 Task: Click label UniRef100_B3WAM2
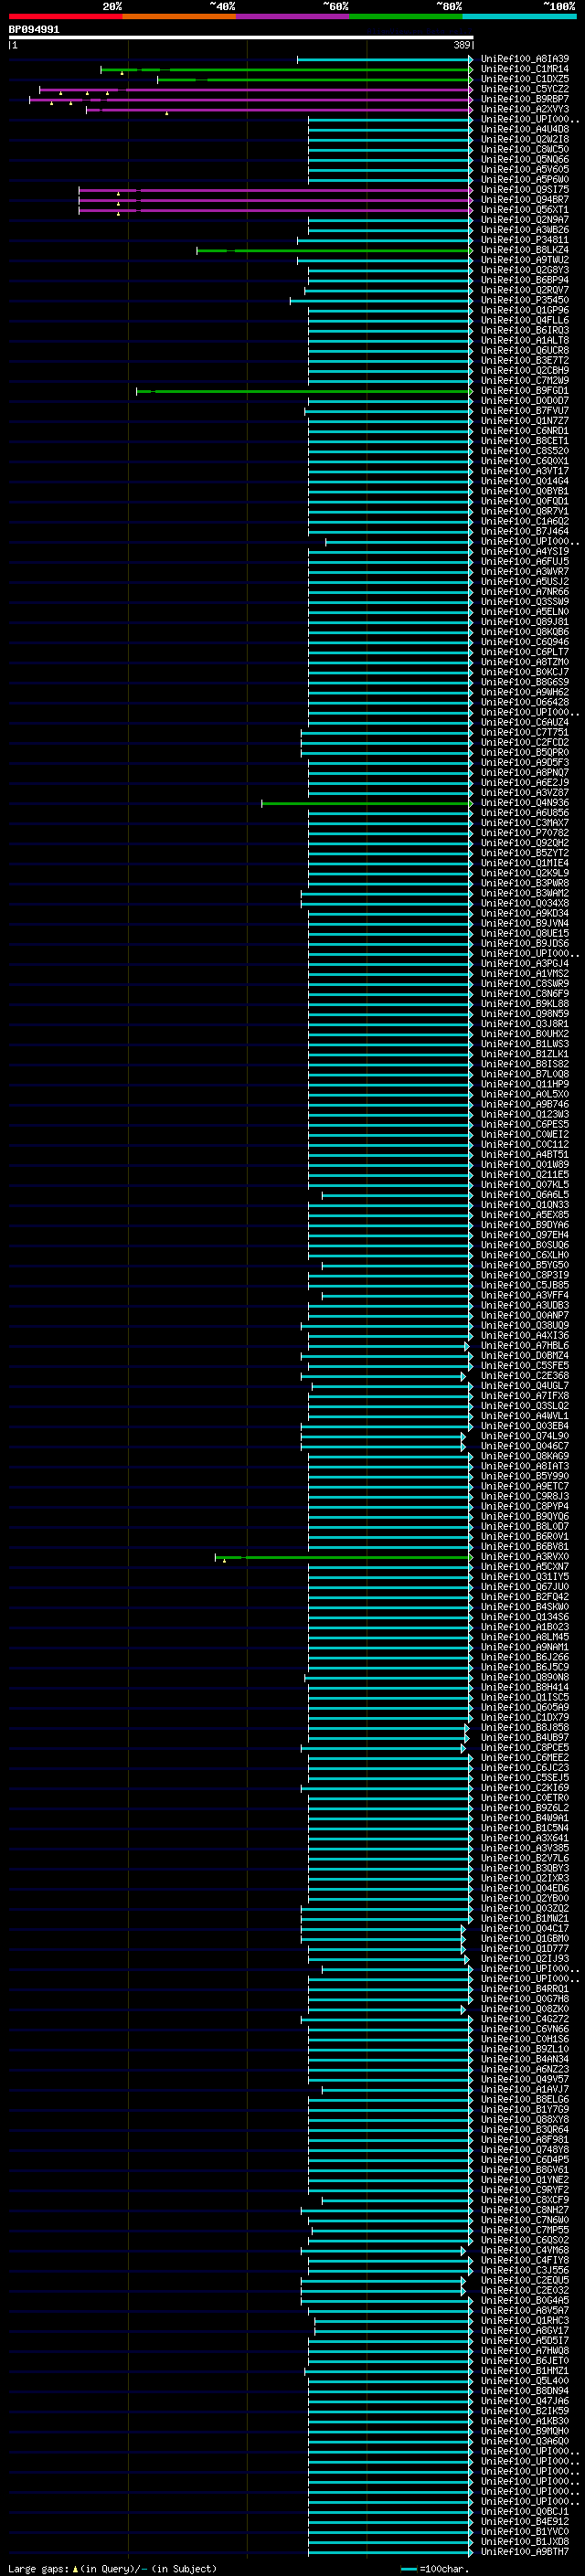coord(525,893)
